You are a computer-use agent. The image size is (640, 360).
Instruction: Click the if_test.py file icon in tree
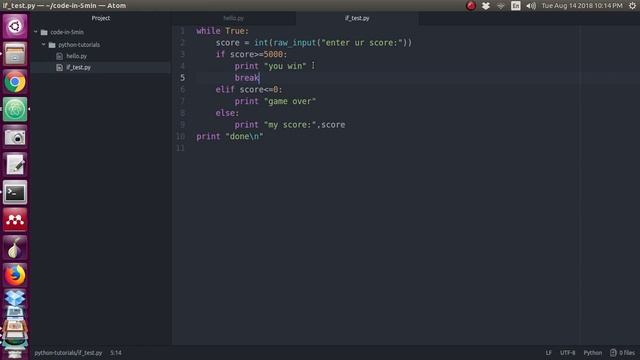tap(60, 67)
